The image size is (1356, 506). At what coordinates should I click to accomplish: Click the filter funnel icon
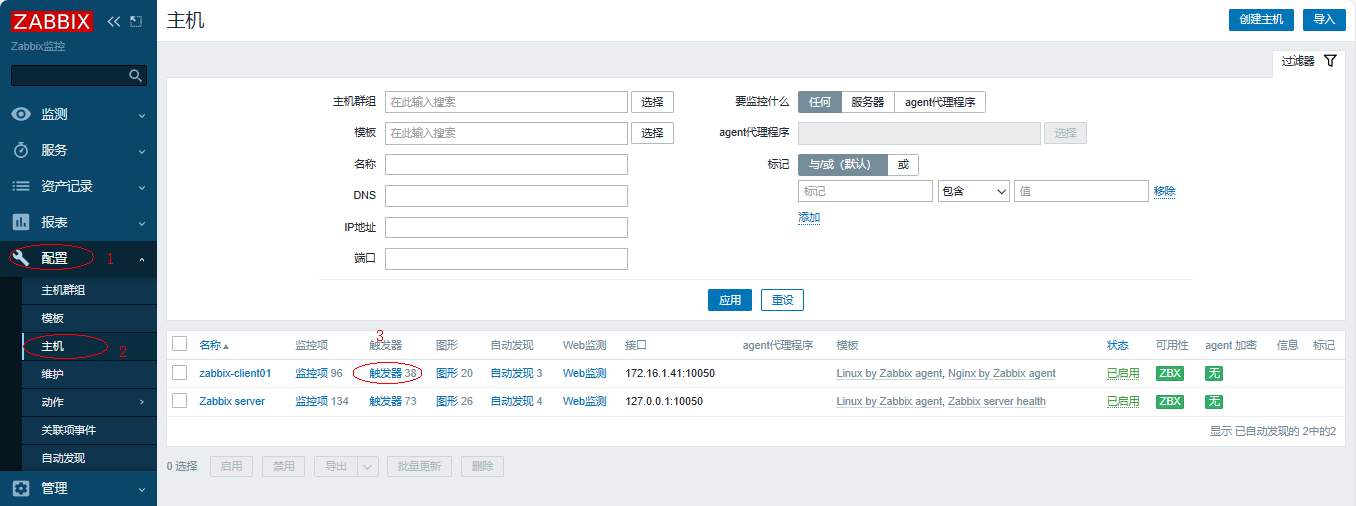1330,61
